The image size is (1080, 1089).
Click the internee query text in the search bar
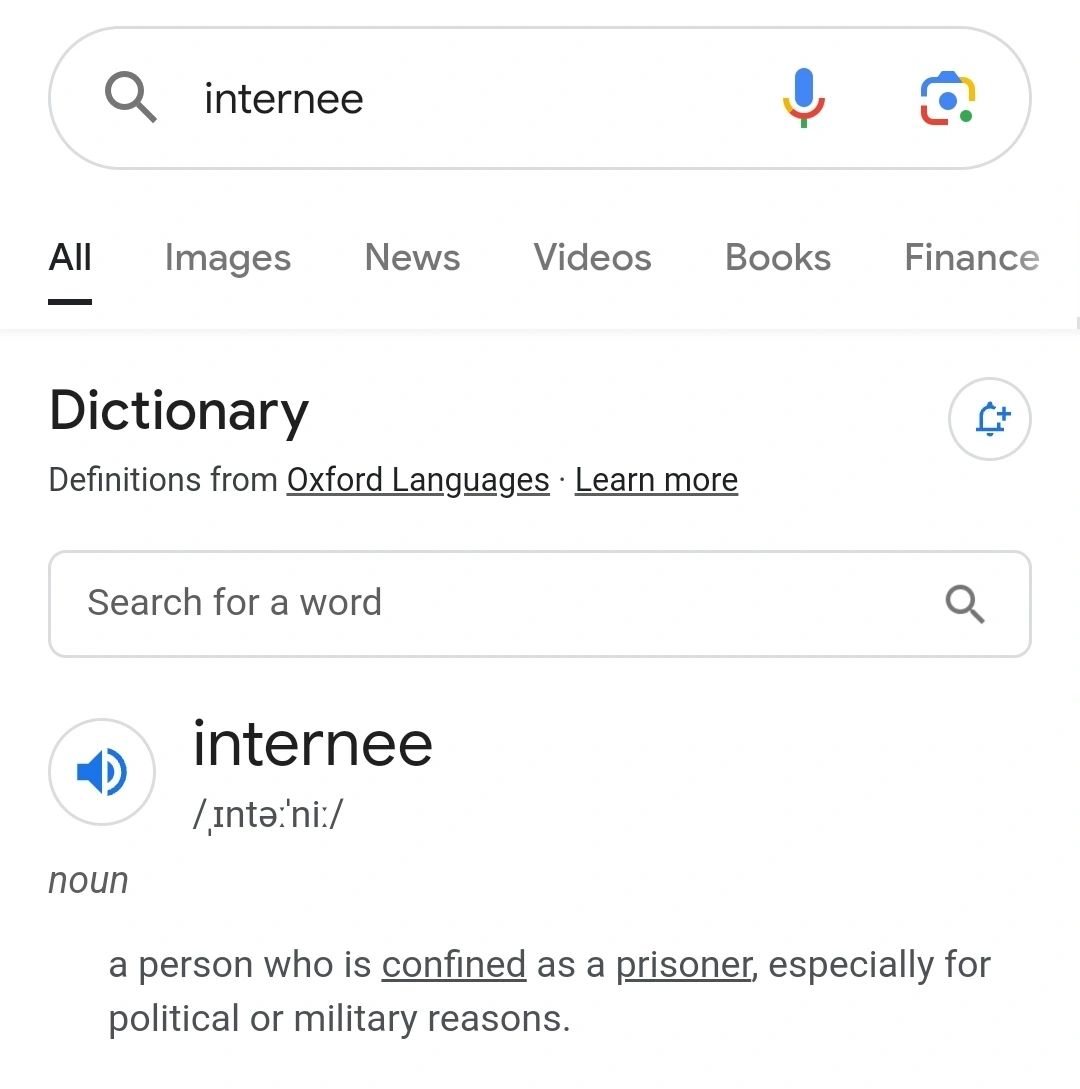point(283,99)
